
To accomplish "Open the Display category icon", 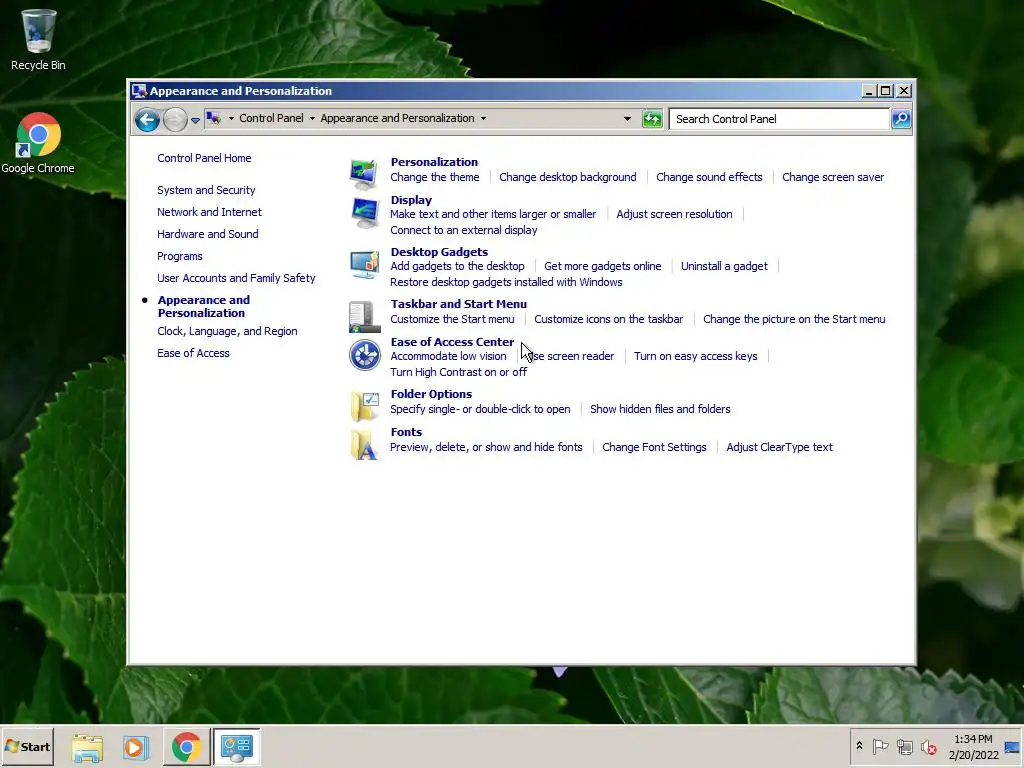I will tap(364, 212).
